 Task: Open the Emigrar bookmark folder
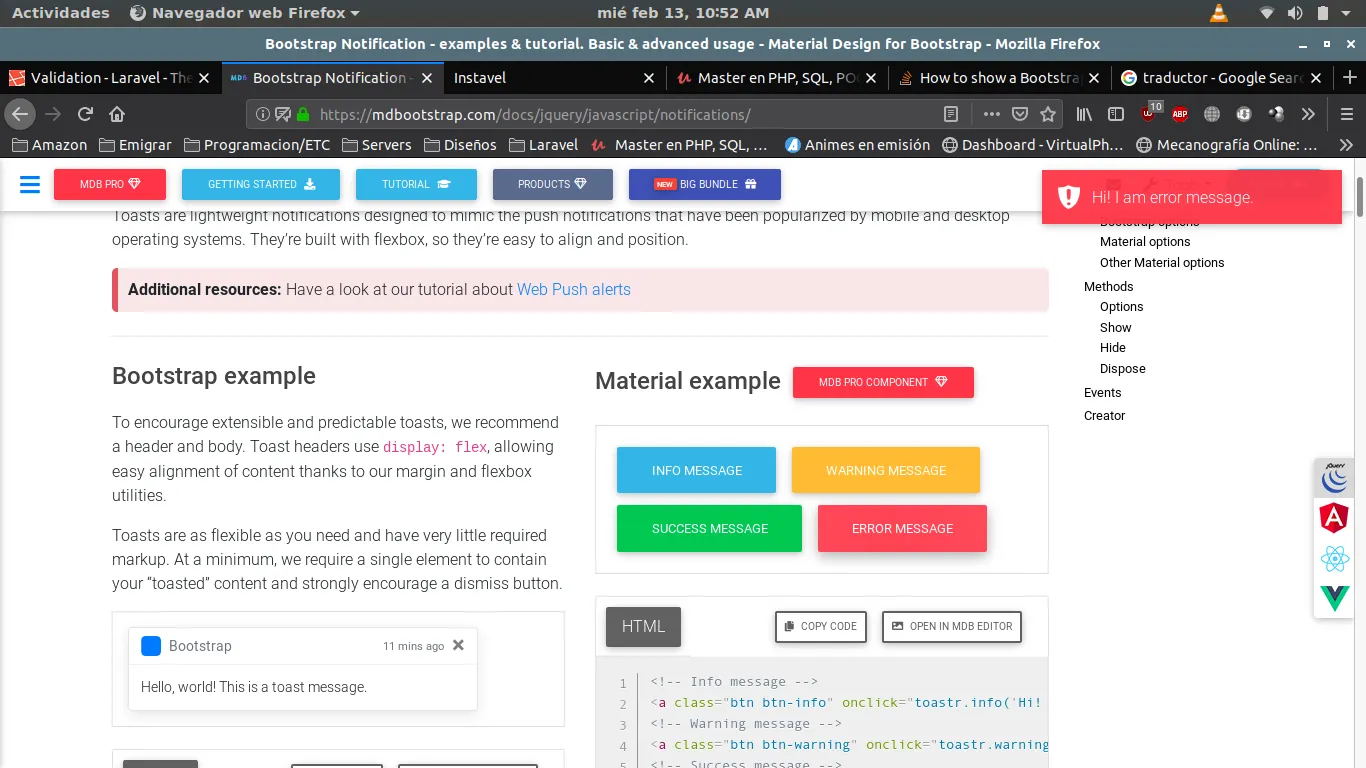click(135, 145)
